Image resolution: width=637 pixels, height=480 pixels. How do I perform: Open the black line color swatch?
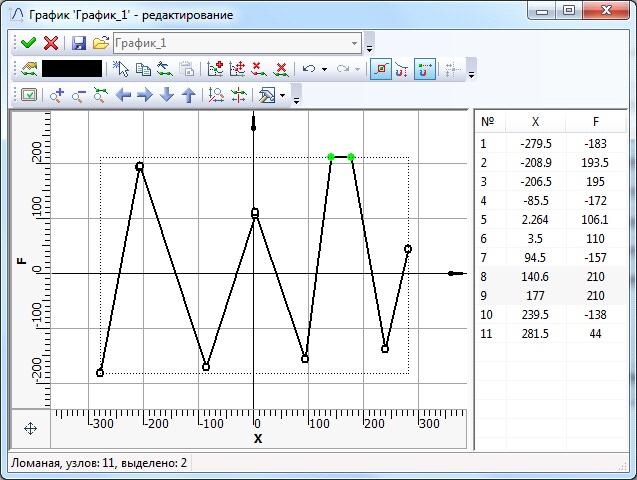point(71,69)
